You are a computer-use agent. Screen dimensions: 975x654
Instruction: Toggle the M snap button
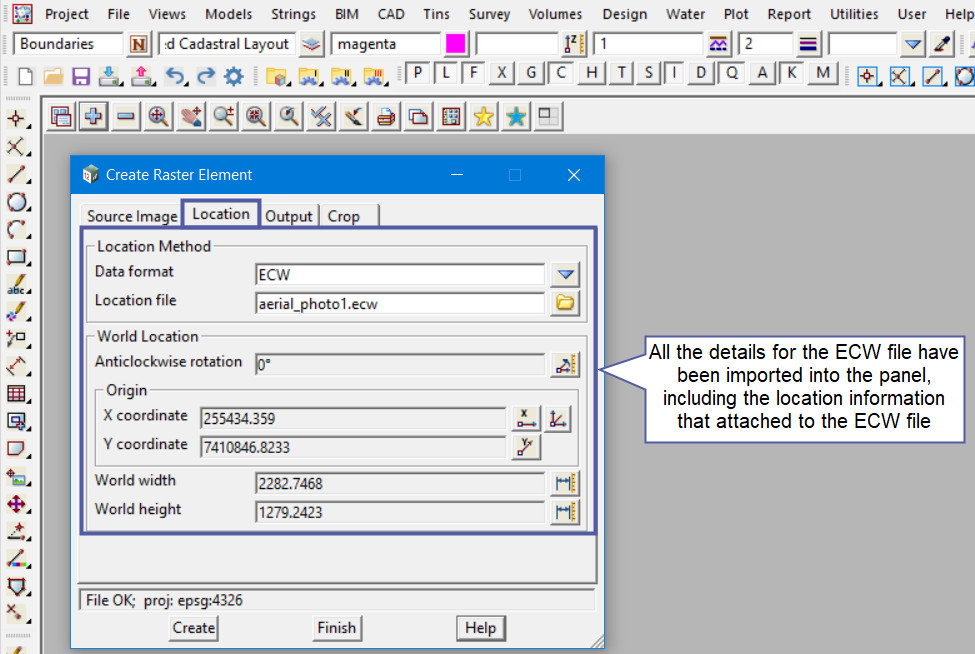click(x=823, y=73)
